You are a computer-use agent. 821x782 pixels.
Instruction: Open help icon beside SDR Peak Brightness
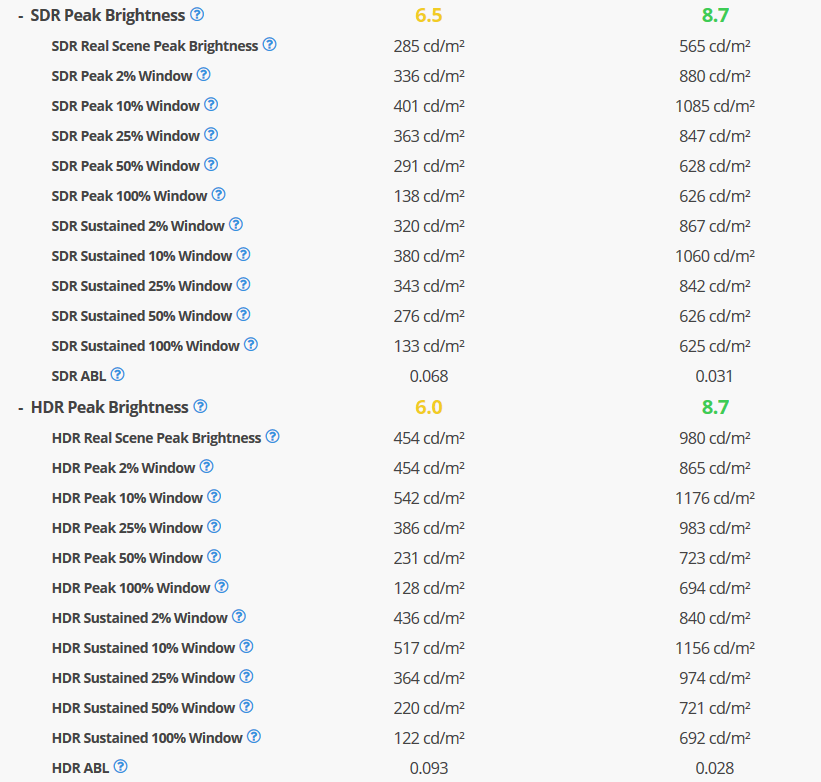pos(197,14)
